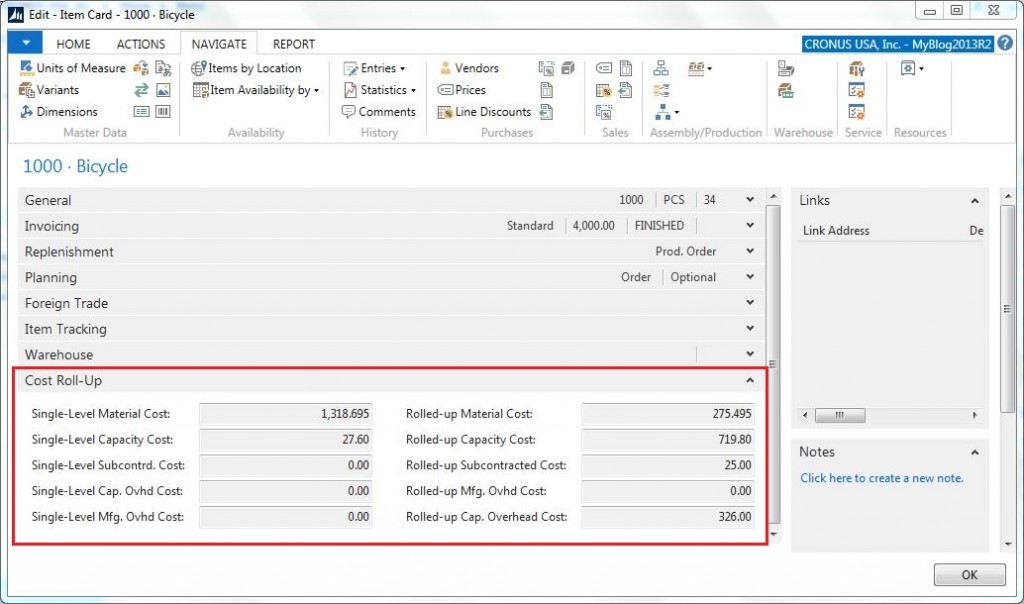Open Units of Measure for the item
This screenshot has width=1024, height=604.
click(x=72, y=68)
